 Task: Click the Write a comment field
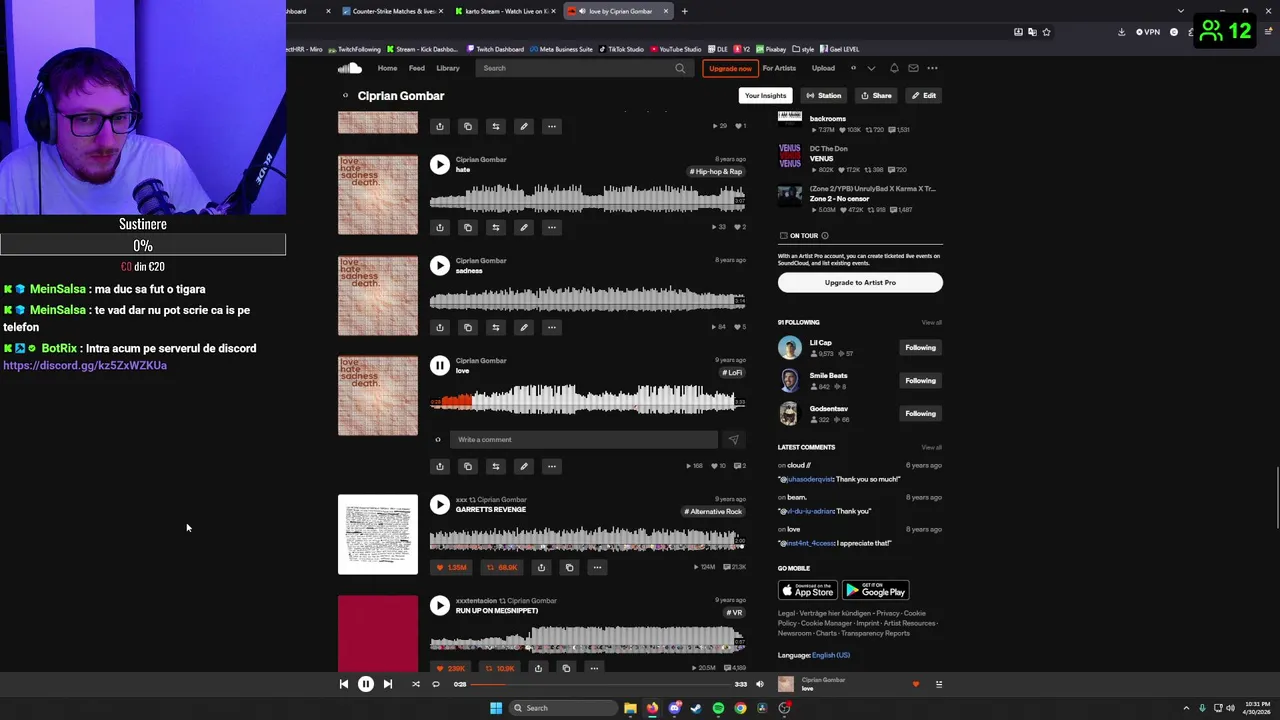tap(583, 440)
